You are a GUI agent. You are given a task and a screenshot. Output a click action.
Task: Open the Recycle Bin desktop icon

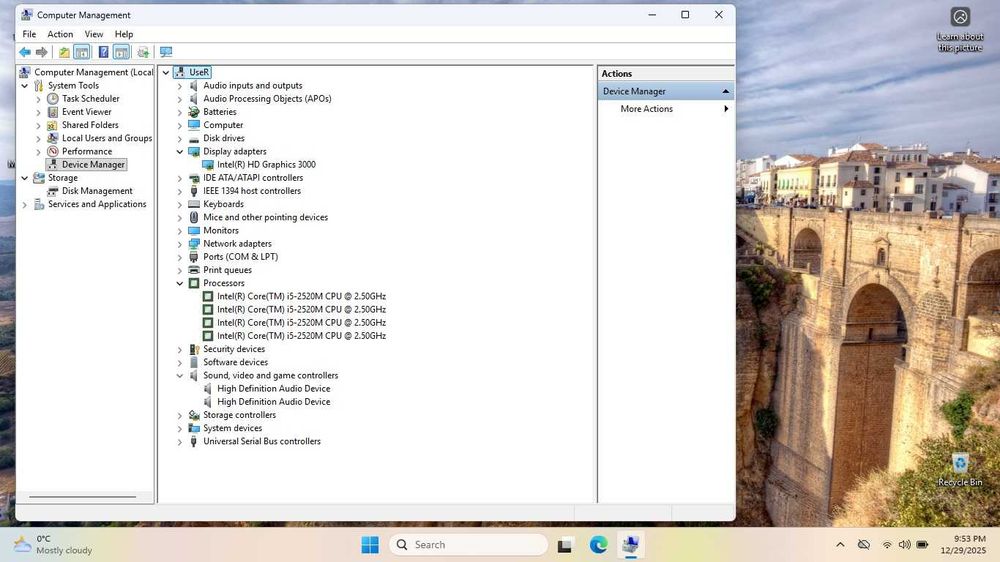pyautogui.click(x=960, y=470)
